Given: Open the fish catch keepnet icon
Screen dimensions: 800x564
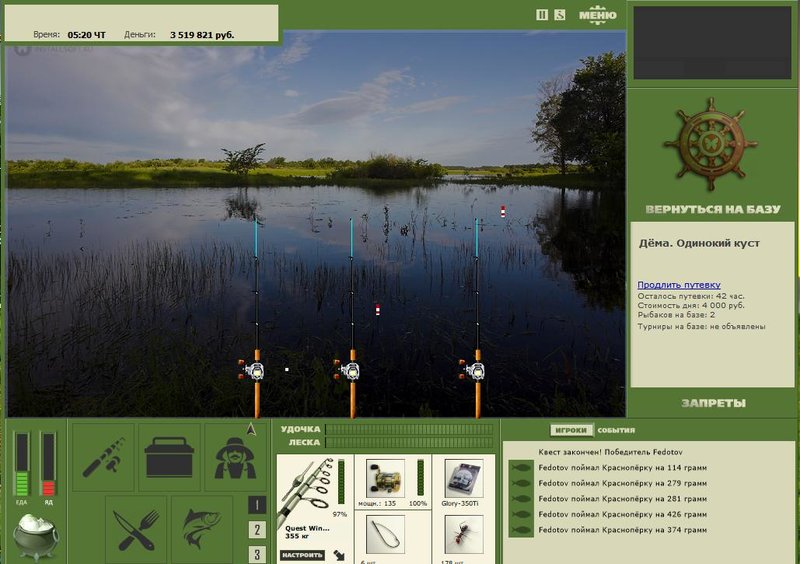Looking at the screenshot, I should tap(202, 530).
